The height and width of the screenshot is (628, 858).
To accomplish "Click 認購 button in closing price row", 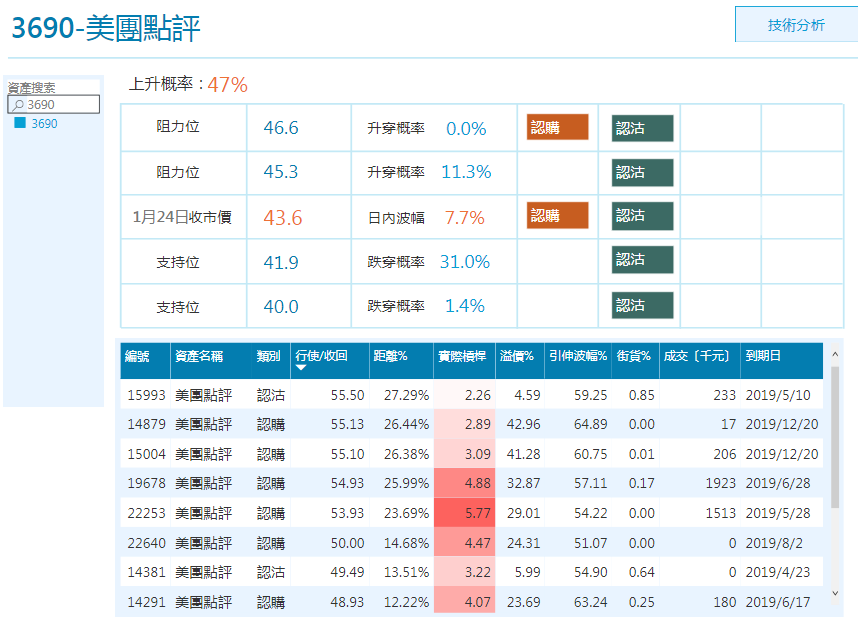I will [x=557, y=215].
